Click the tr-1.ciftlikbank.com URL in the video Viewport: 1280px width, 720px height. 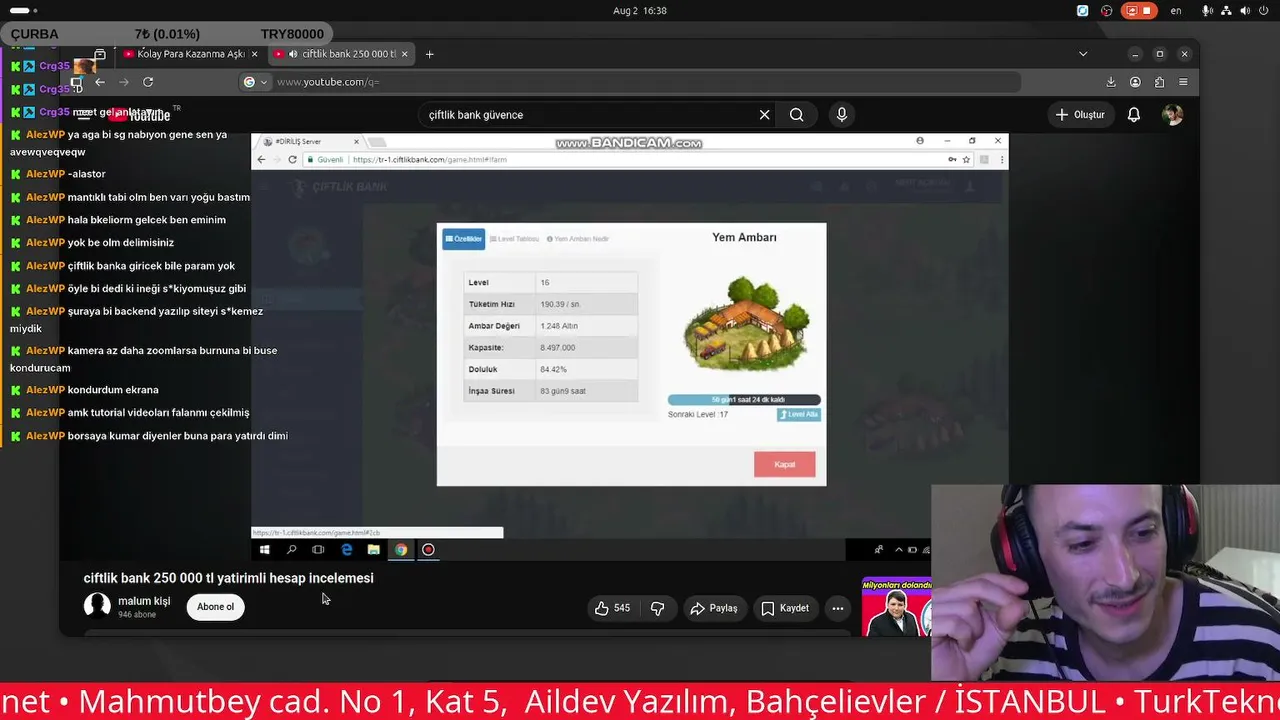coord(429,159)
